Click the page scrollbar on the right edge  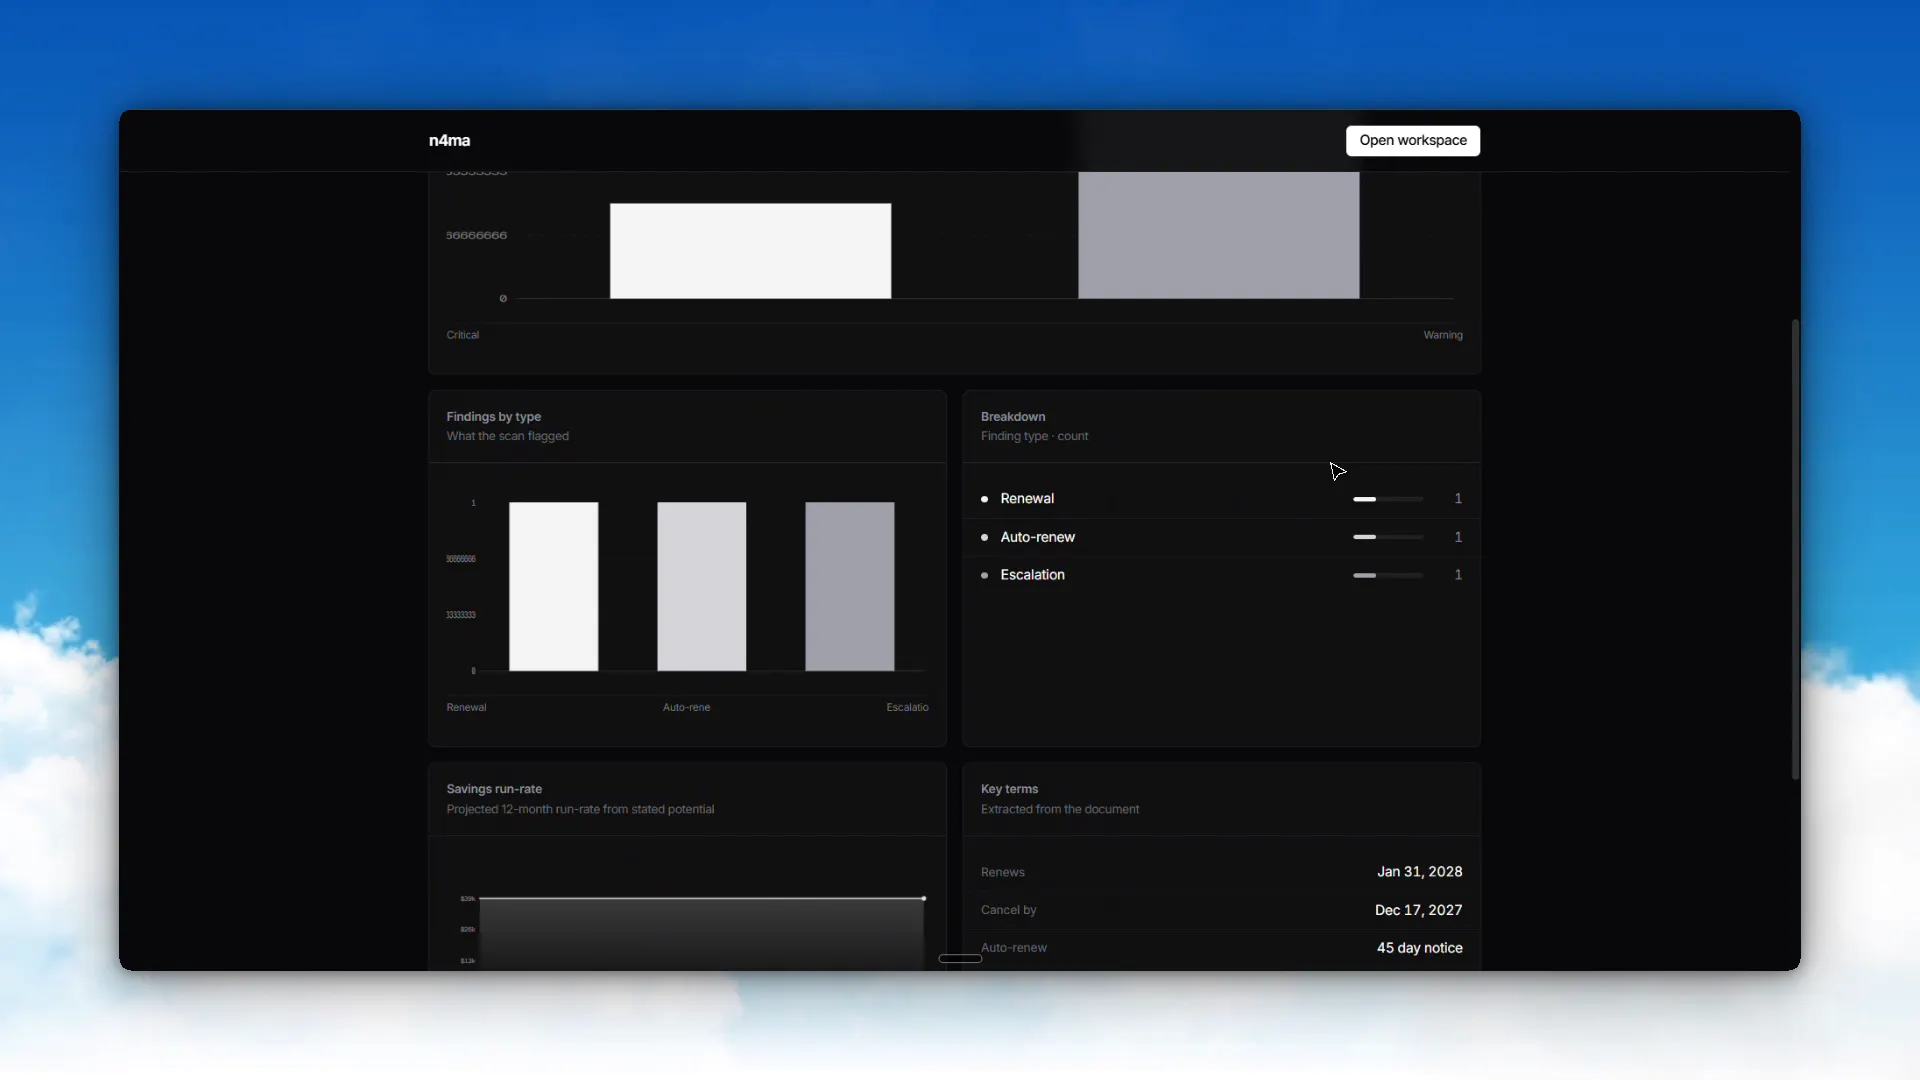[1795, 549]
